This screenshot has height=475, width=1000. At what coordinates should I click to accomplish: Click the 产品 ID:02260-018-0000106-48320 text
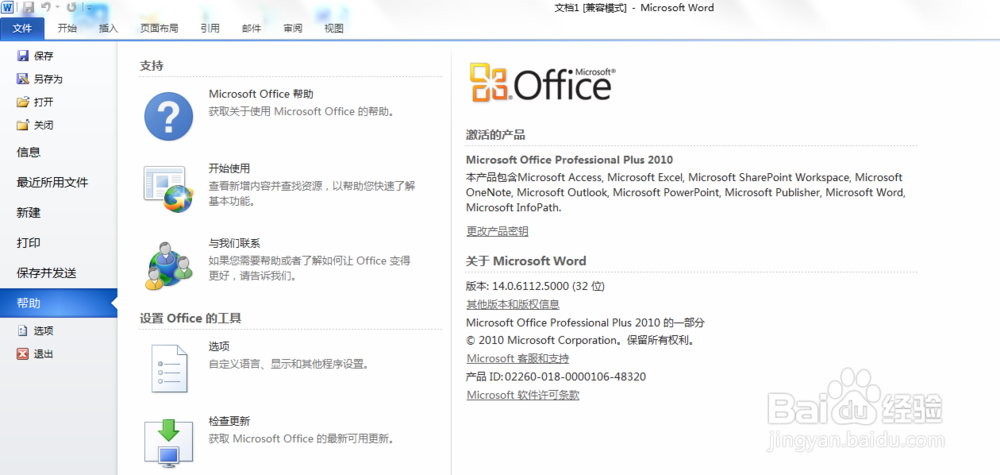tap(556, 377)
